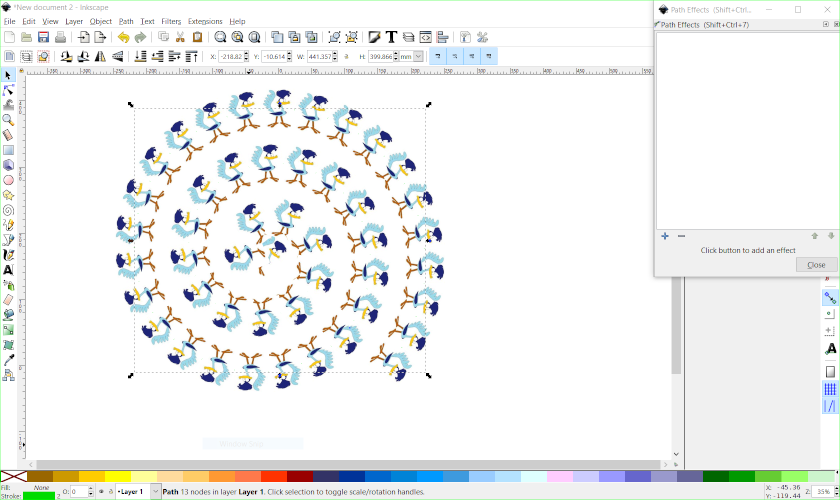
Task: Click the Save document icon
Action: click(43, 37)
